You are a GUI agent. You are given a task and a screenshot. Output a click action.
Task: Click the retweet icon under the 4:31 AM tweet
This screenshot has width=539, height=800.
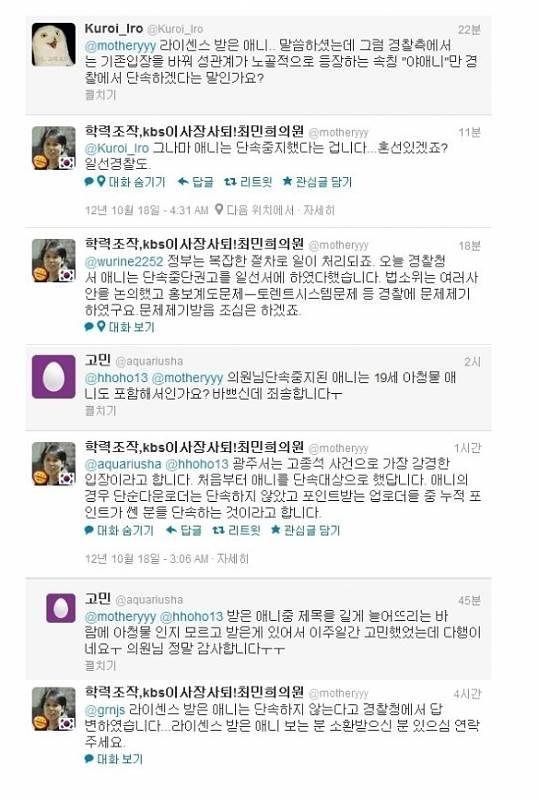click(230, 182)
